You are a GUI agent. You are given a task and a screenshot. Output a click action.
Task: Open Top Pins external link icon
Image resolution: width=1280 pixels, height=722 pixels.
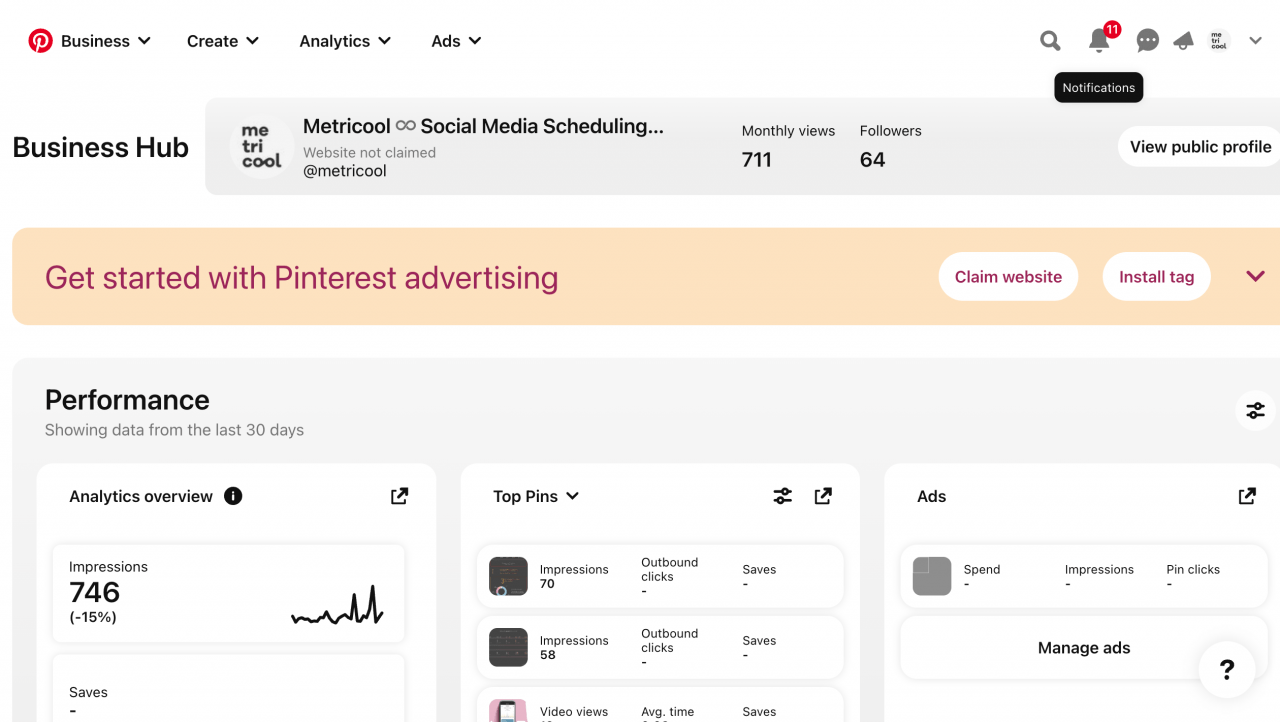pos(823,496)
